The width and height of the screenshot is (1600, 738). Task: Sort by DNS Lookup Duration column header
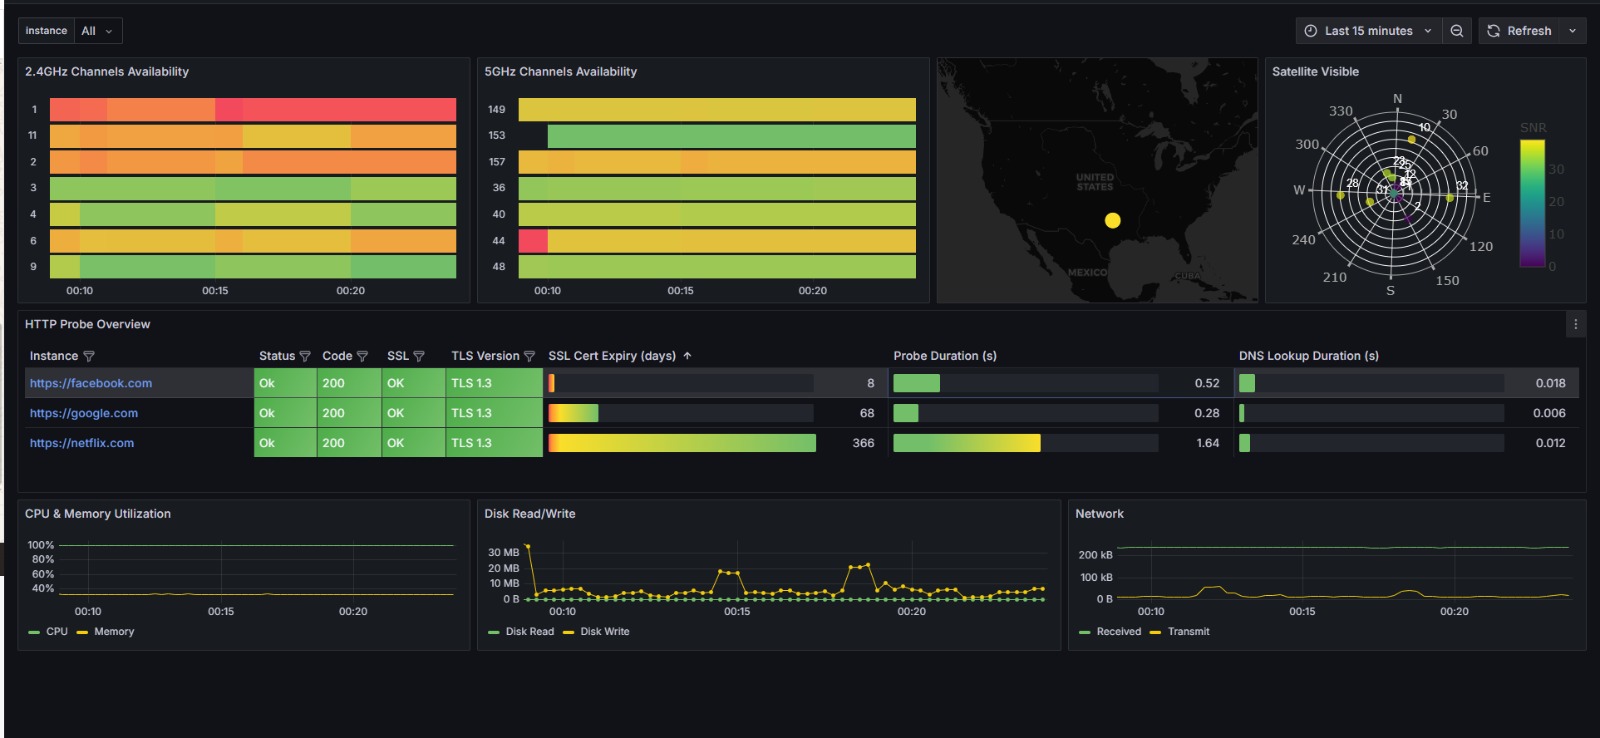1308,356
